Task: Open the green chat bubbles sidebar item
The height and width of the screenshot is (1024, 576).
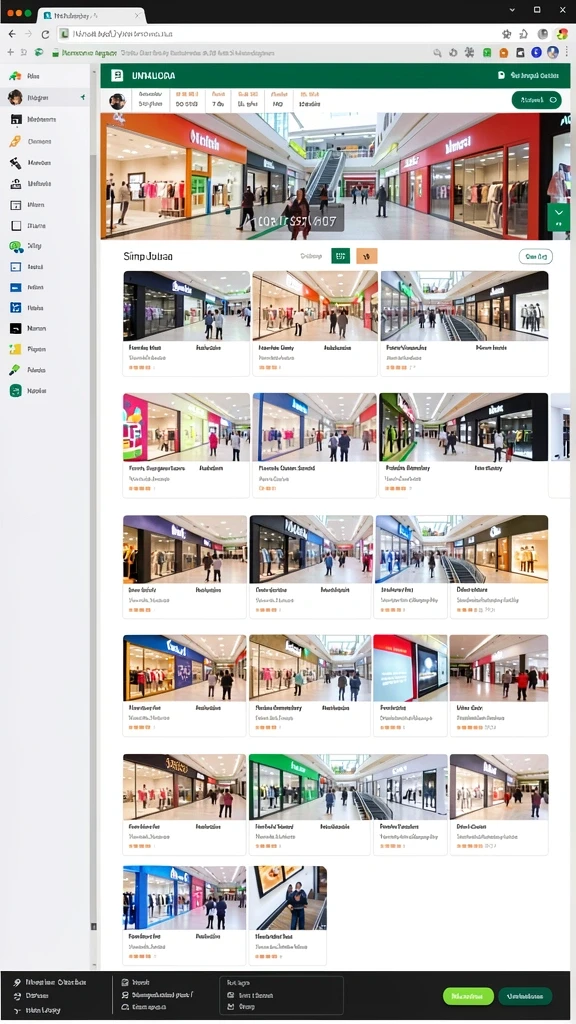Action: click(x=16, y=246)
